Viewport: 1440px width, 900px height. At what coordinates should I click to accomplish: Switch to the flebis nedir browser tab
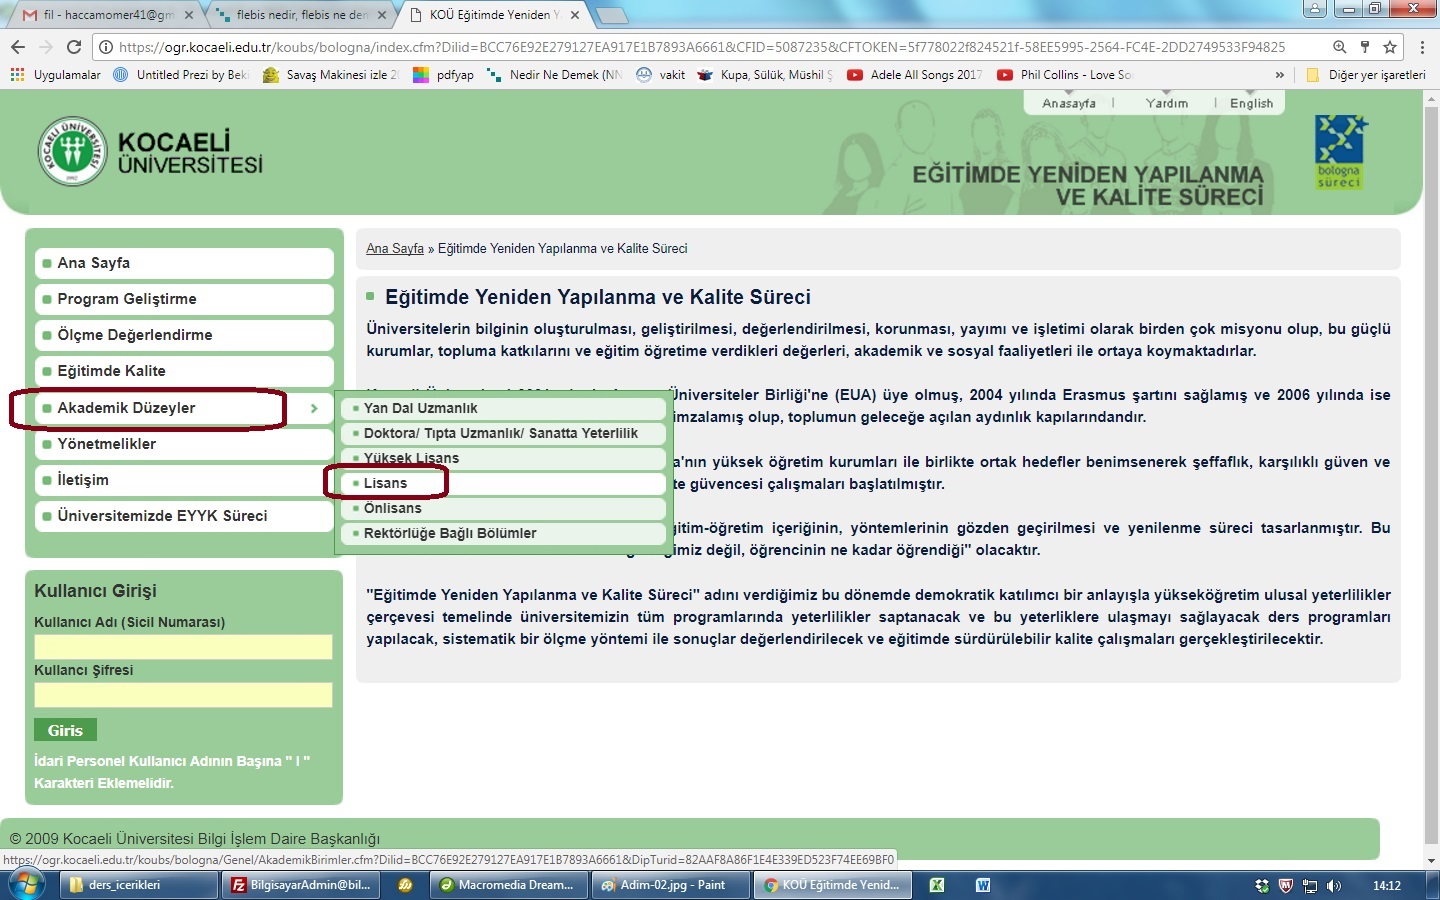click(x=300, y=15)
